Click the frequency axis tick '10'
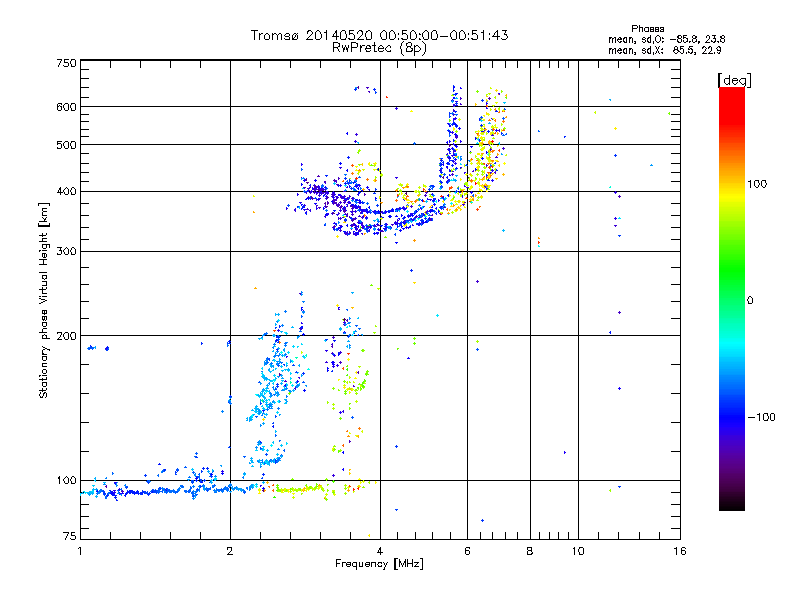Viewport: 800px width, 600px height. coord(578,551)
